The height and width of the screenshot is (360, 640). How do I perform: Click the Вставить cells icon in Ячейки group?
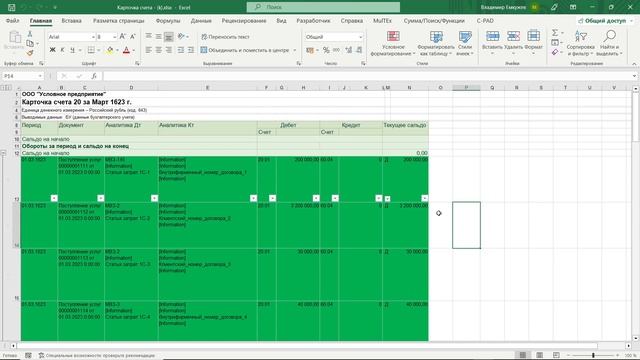coord(492,36)
